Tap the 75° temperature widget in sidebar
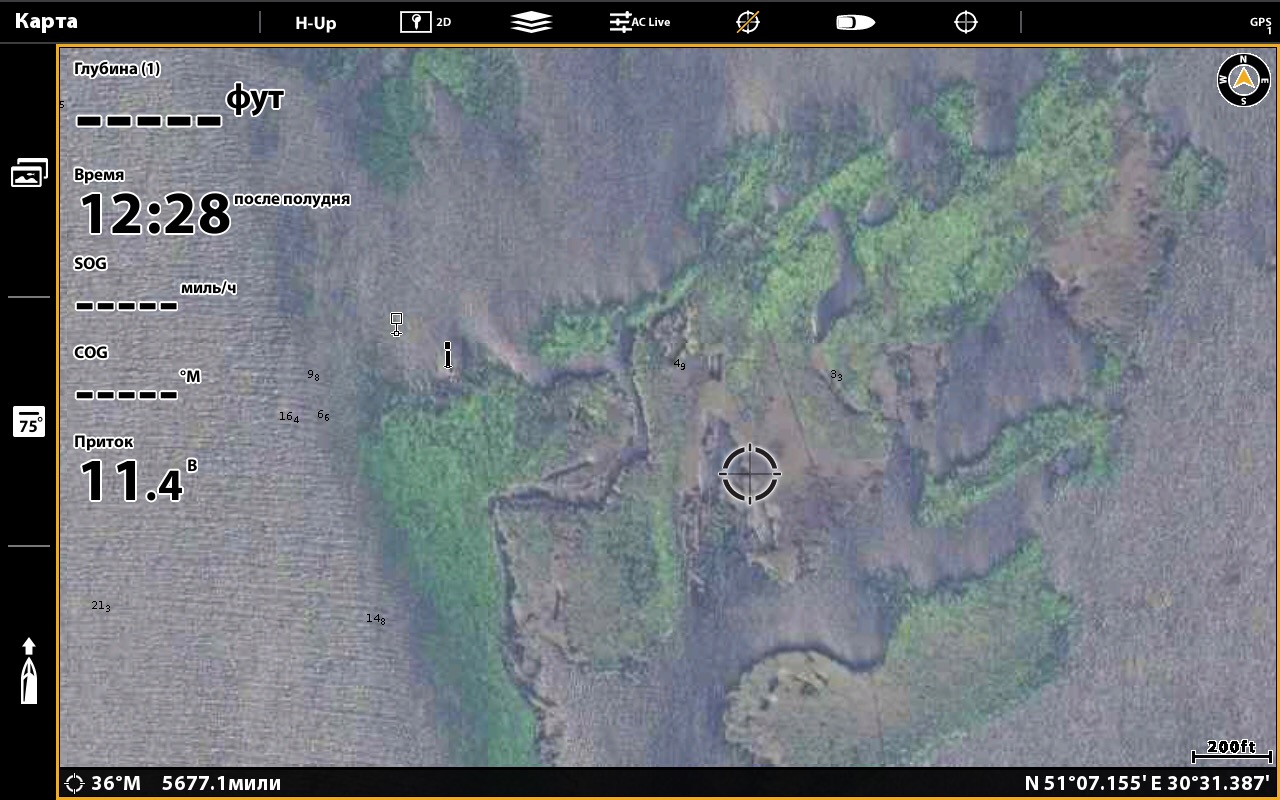The height and width of the screenshot is (800, 1280). [29, 422]
